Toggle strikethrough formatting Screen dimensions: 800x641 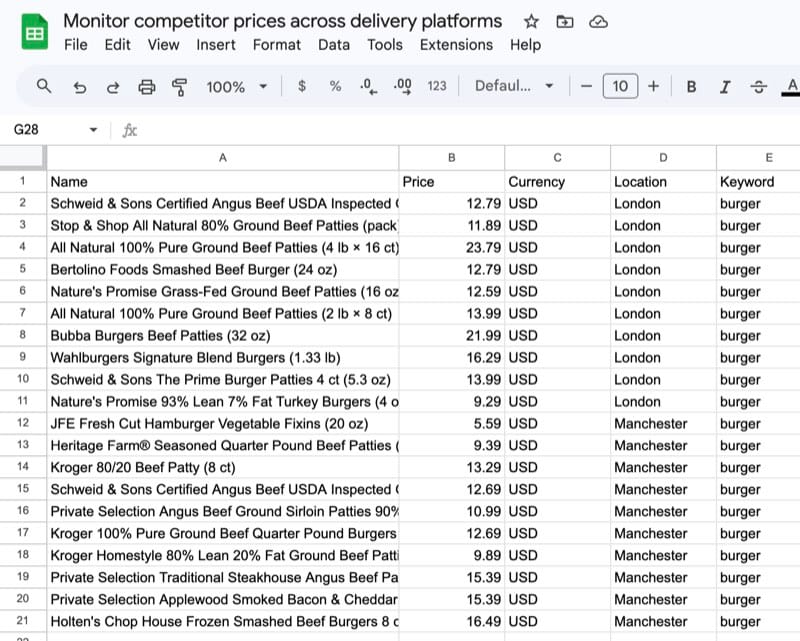pos(759,87)
